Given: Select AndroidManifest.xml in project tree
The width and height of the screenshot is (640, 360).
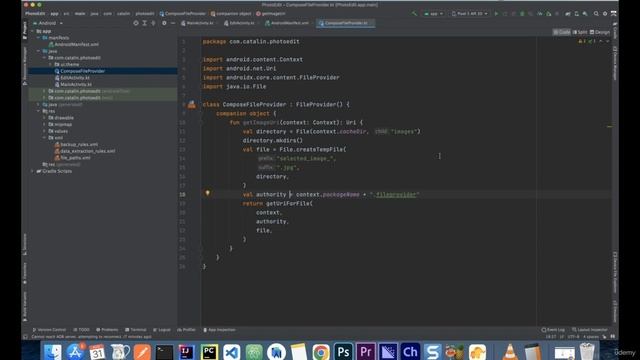Looking at the screenshot, I should pyautogui.click(x=73, y=44).
